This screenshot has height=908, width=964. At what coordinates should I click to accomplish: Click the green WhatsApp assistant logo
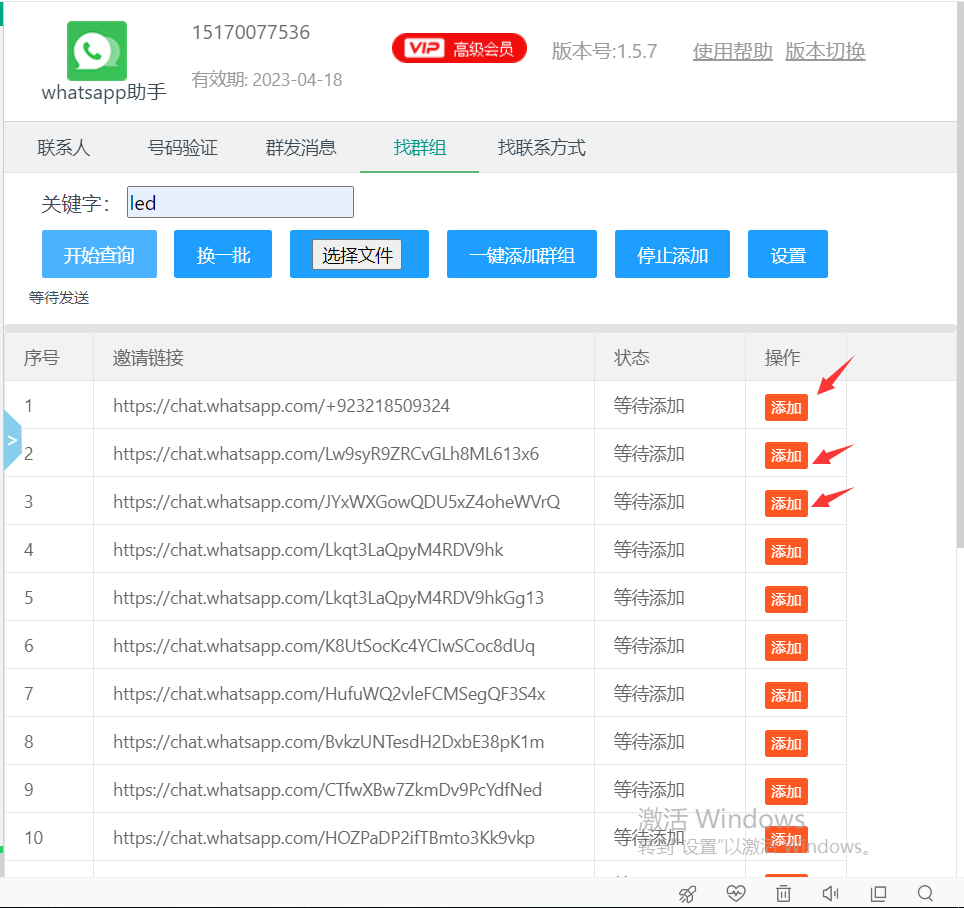tap(97, 51)
